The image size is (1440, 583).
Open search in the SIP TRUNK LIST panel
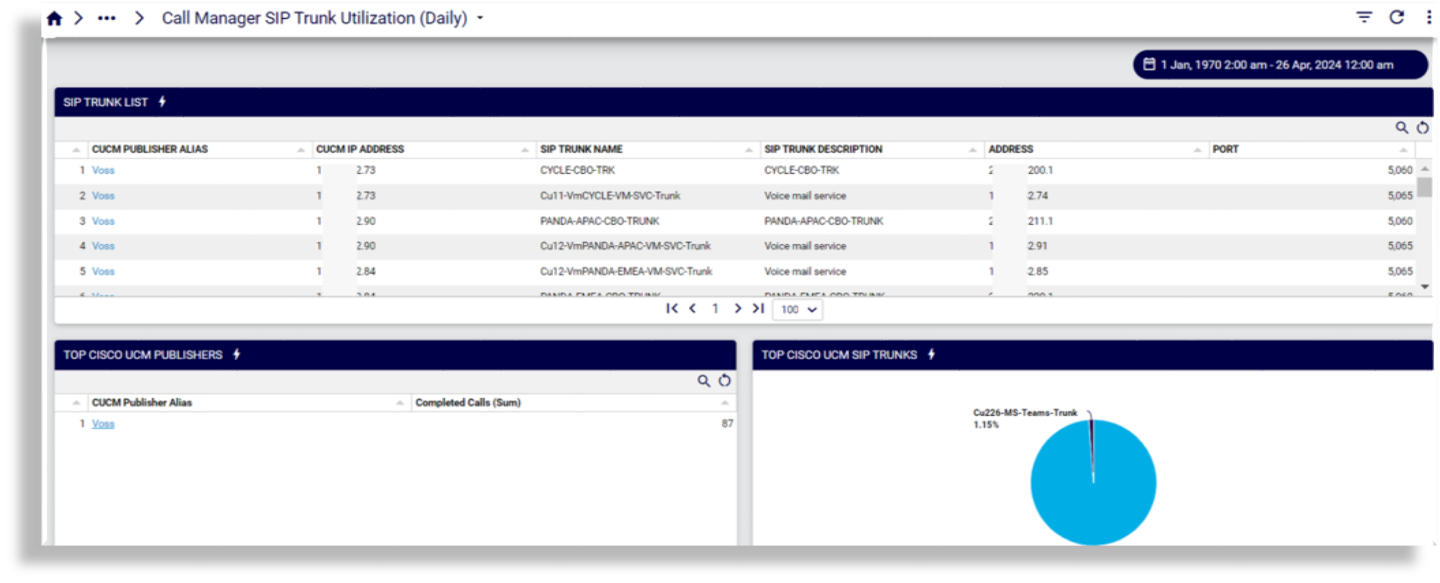coord(1401,128)
